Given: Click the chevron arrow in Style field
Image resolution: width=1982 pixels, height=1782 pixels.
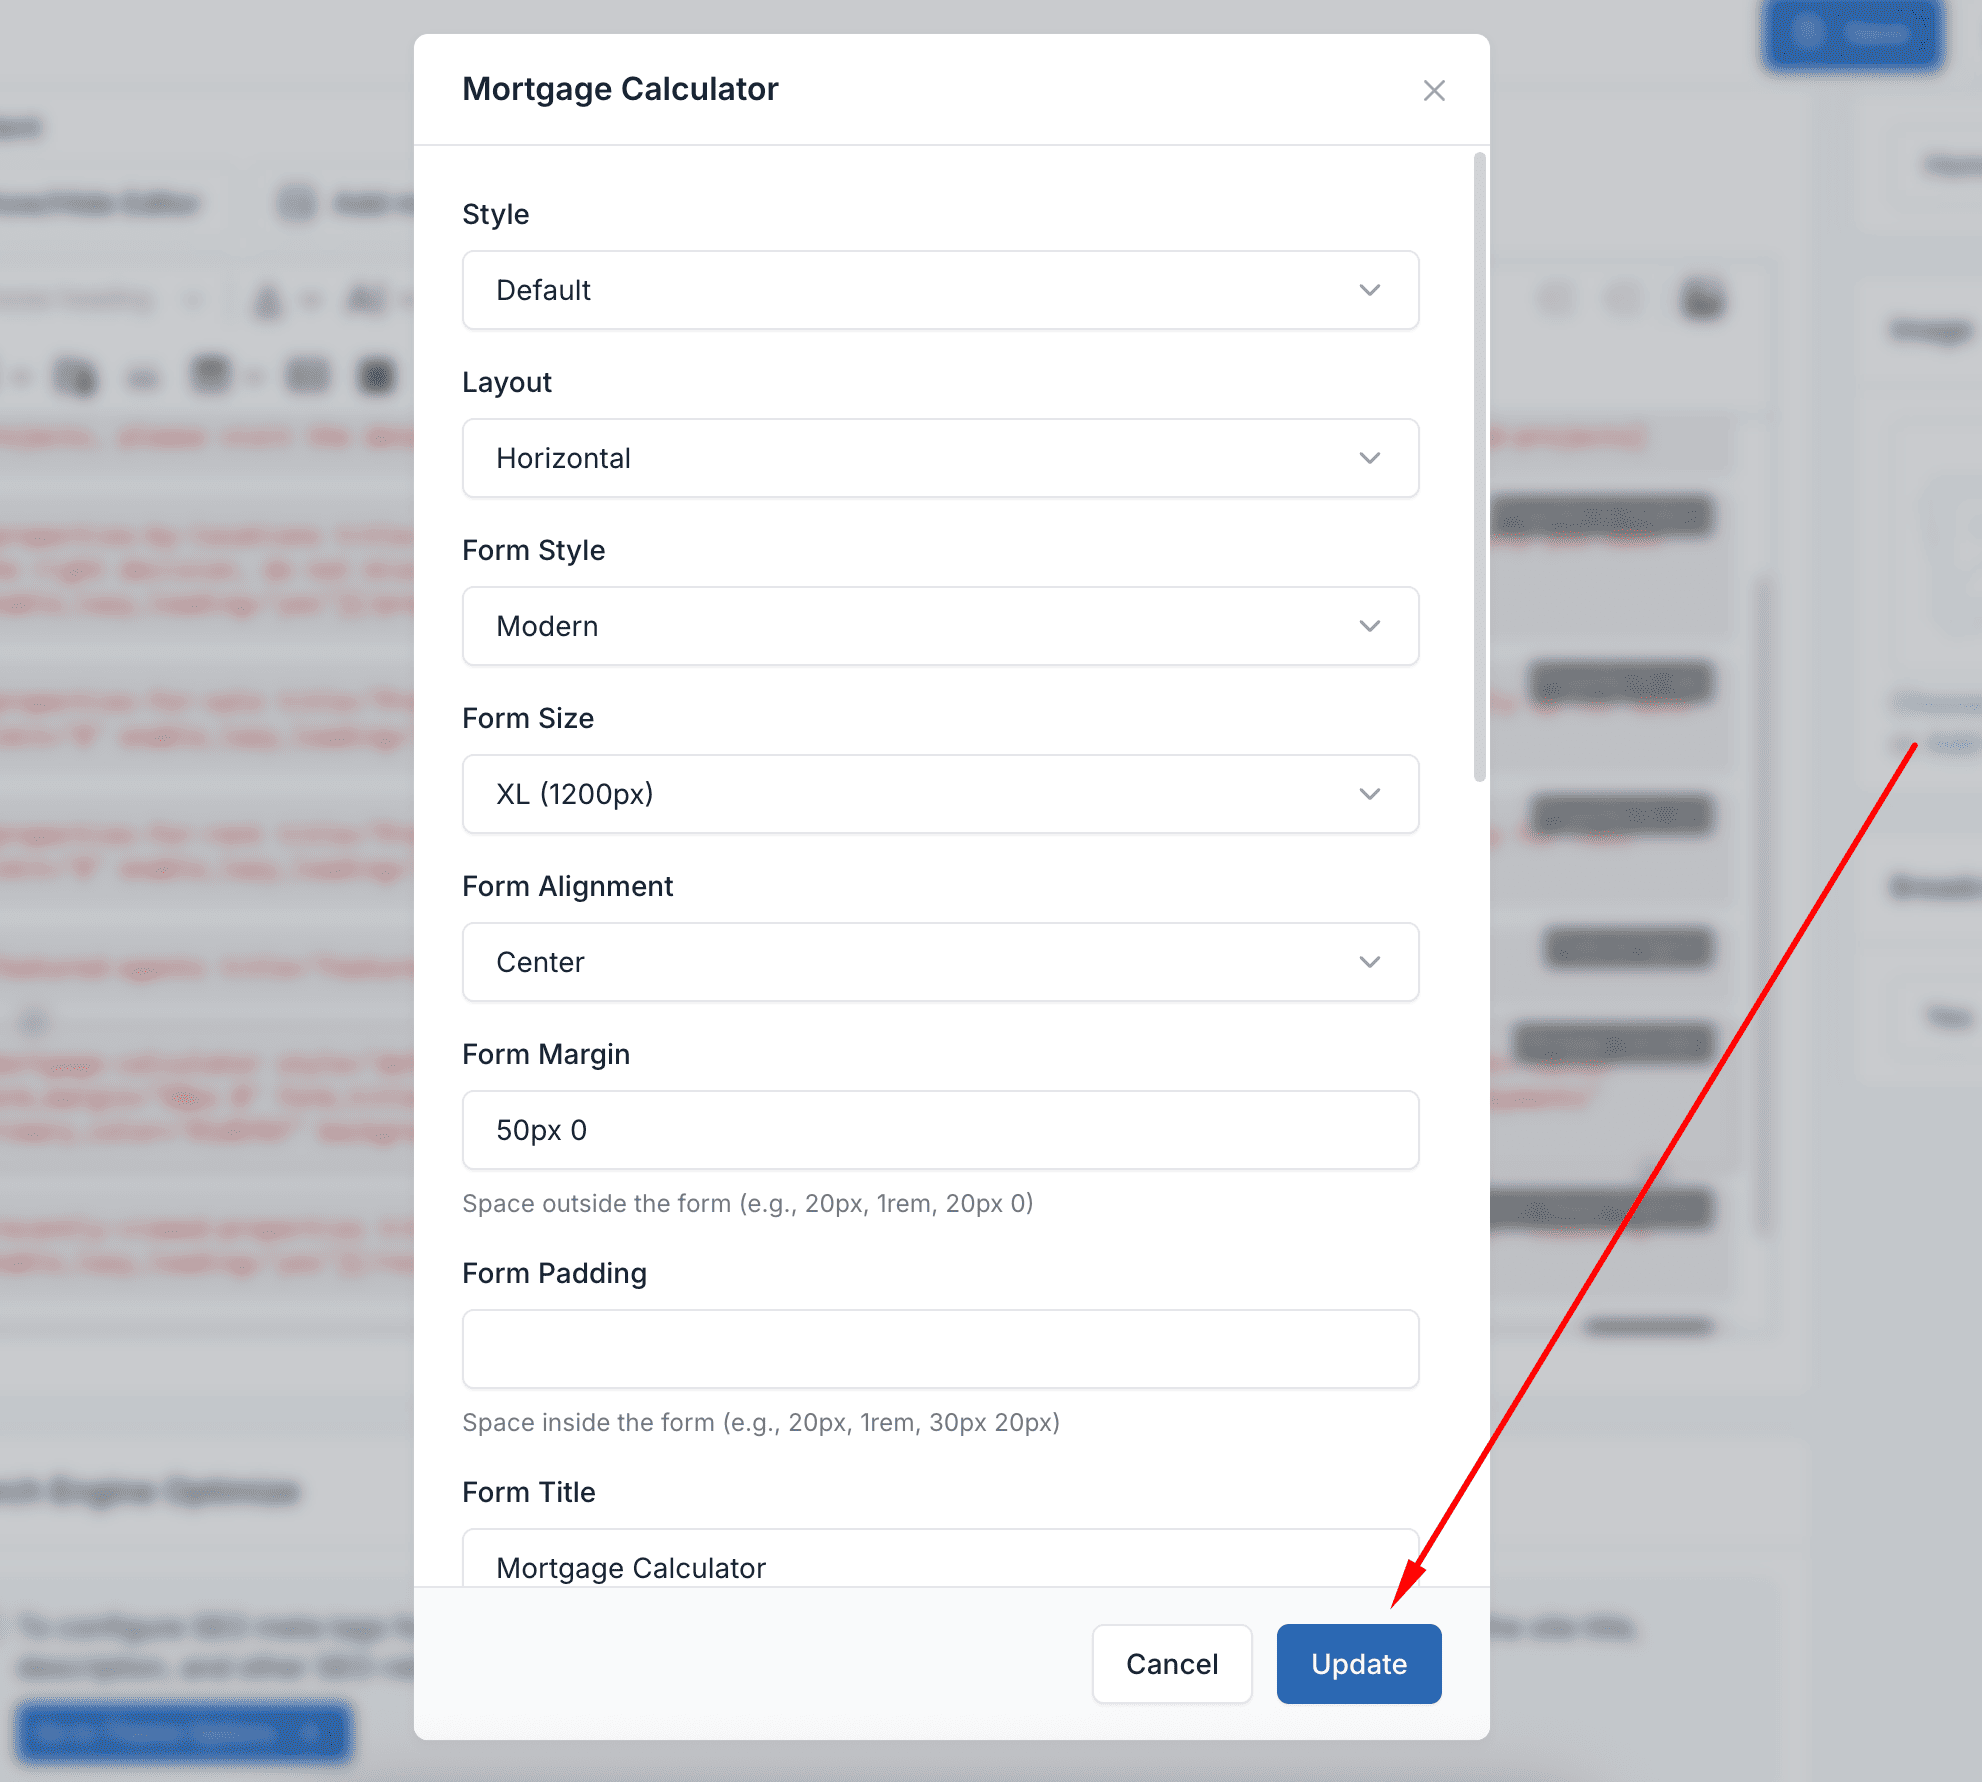Looking at the screenshot, I should [x=1369, y=290].
